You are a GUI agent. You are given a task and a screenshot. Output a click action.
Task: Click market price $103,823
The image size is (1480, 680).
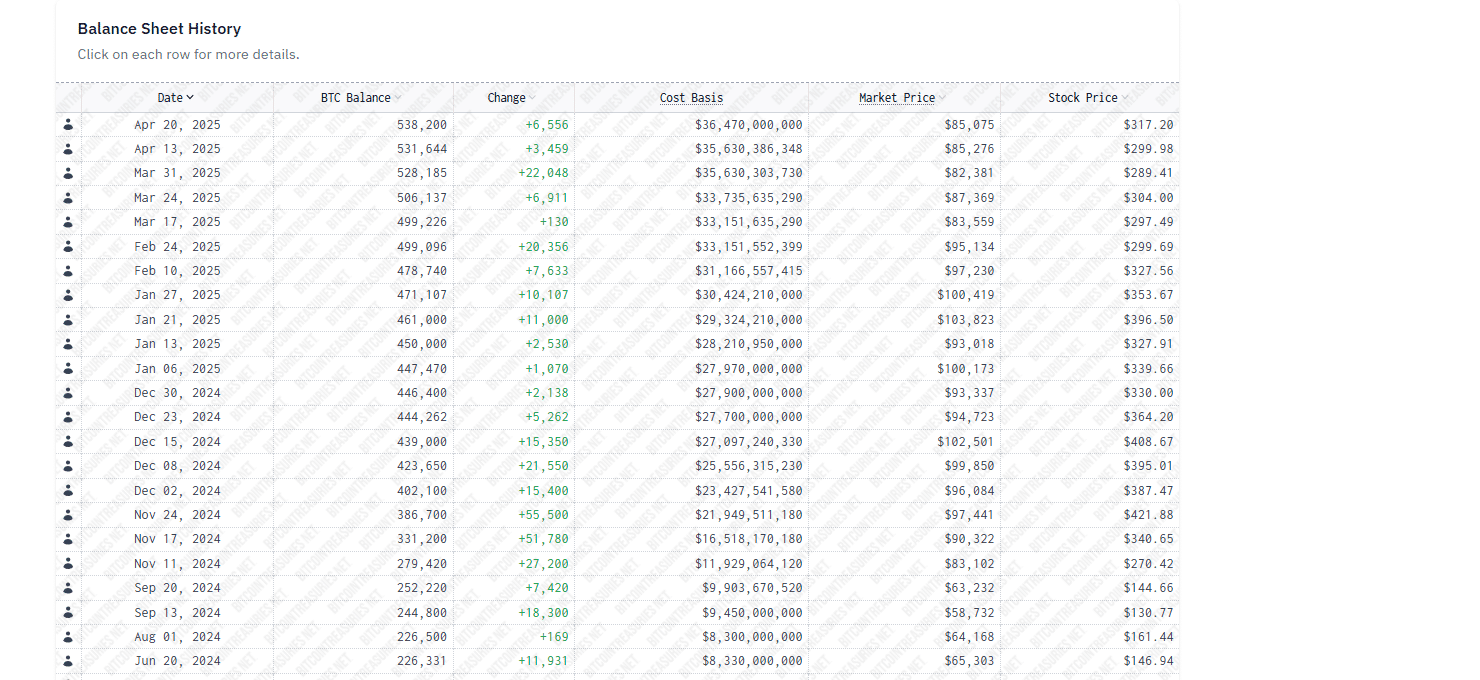click(x=966, y=320)
